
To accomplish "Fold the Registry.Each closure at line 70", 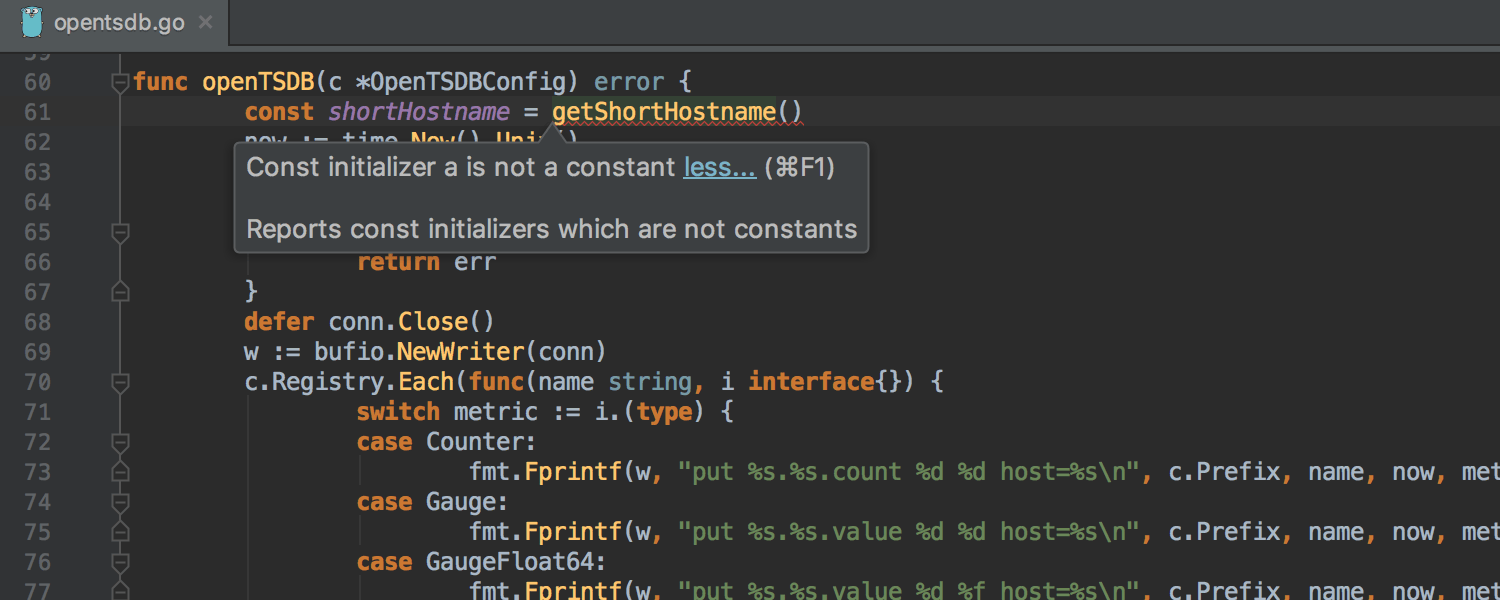I will pyautogui.click(x=120, y=382).
